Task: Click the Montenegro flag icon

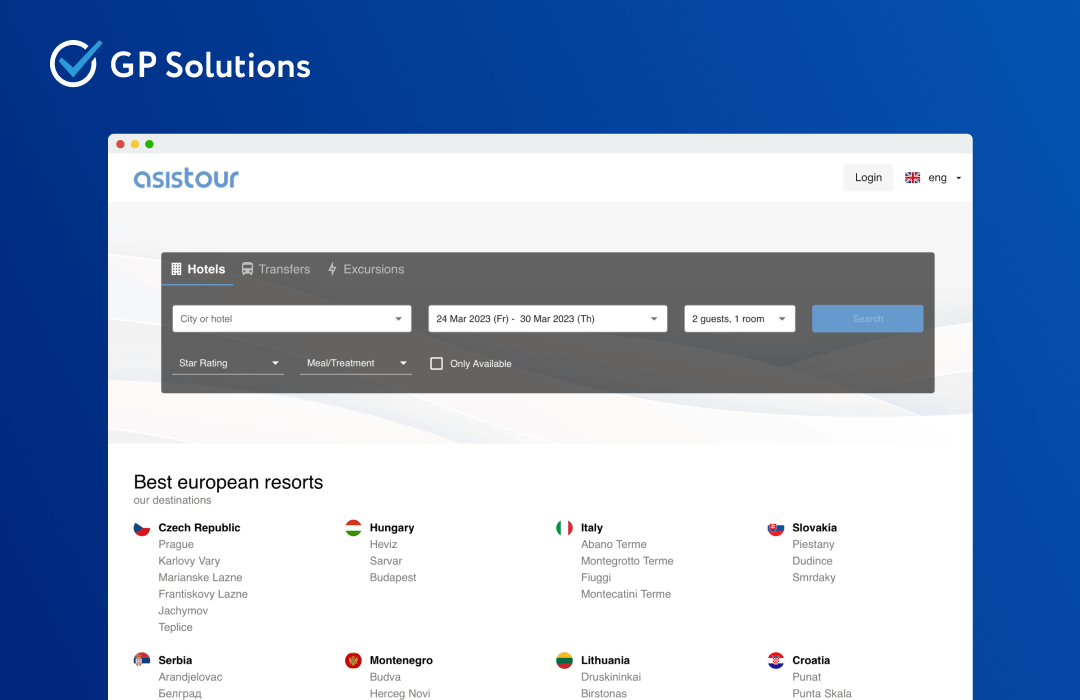Action: (x=353, y=661)
